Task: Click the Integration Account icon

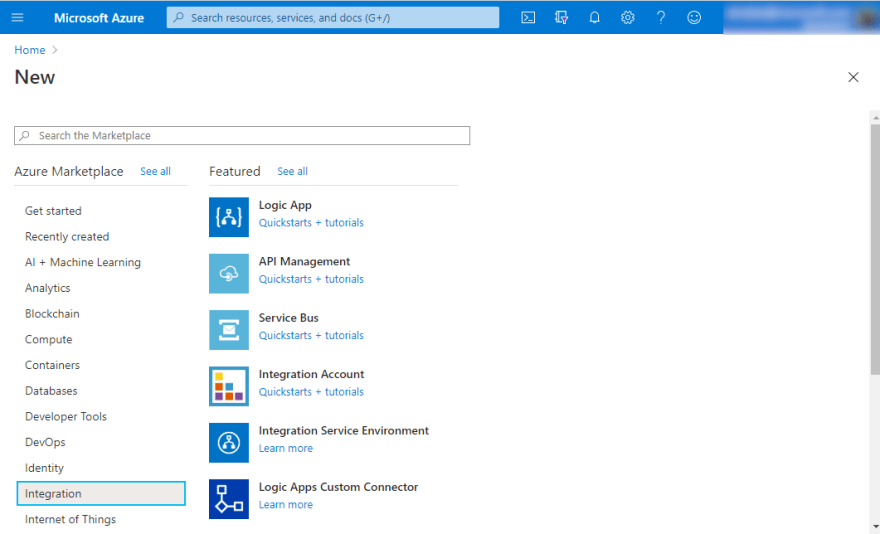Action: pos(229,386)
